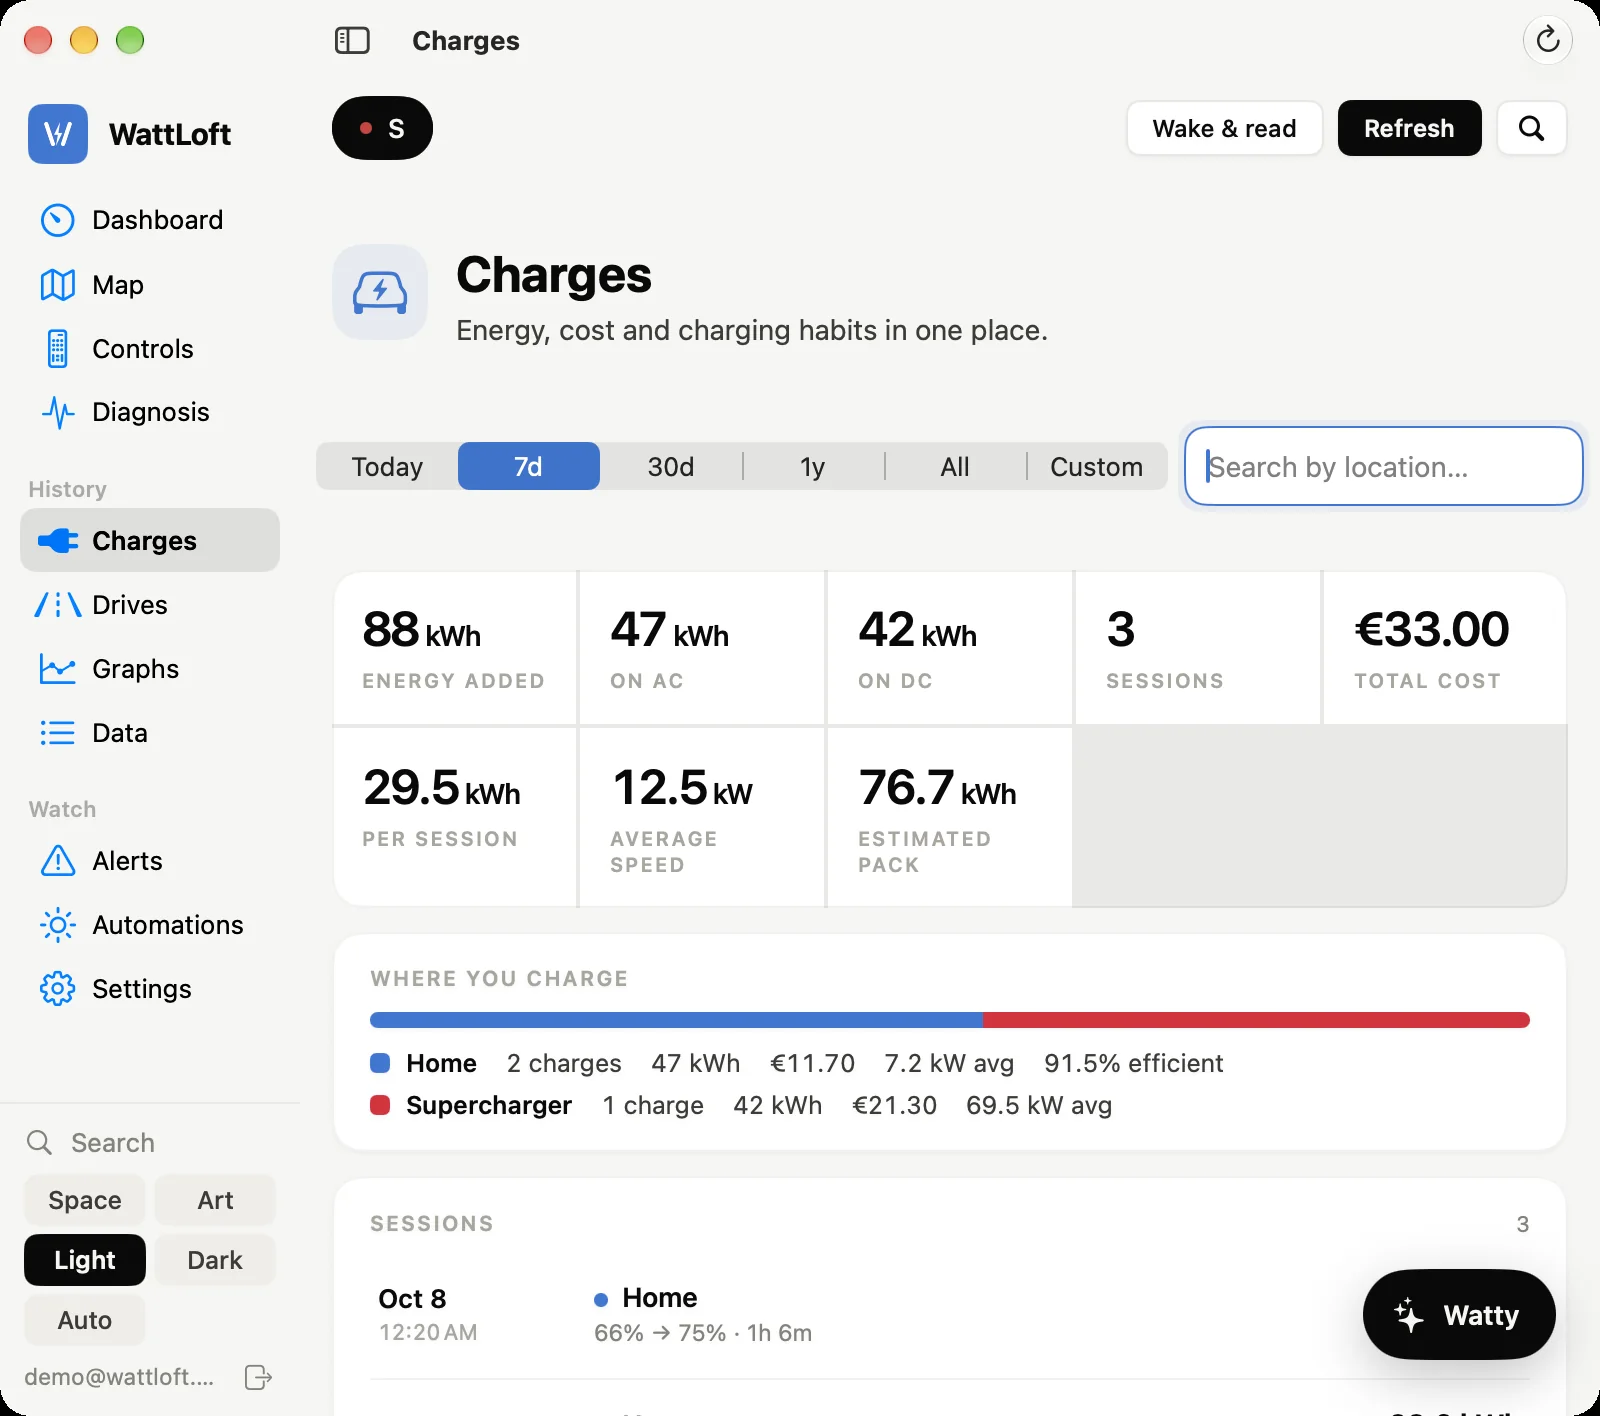Image resolution: width=1600 pixels, height=1416 pixels.
Task: Open Automations page
Action: pos(150,925)
